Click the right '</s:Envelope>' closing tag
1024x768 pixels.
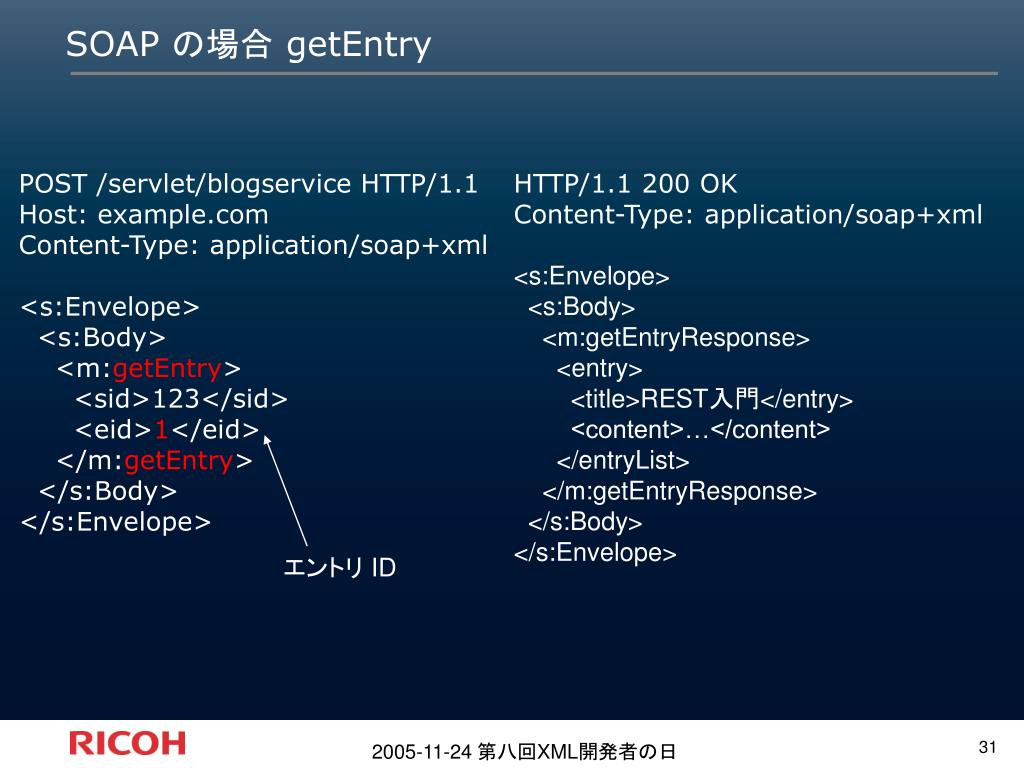pyautogui.click(x=595, y=553)
